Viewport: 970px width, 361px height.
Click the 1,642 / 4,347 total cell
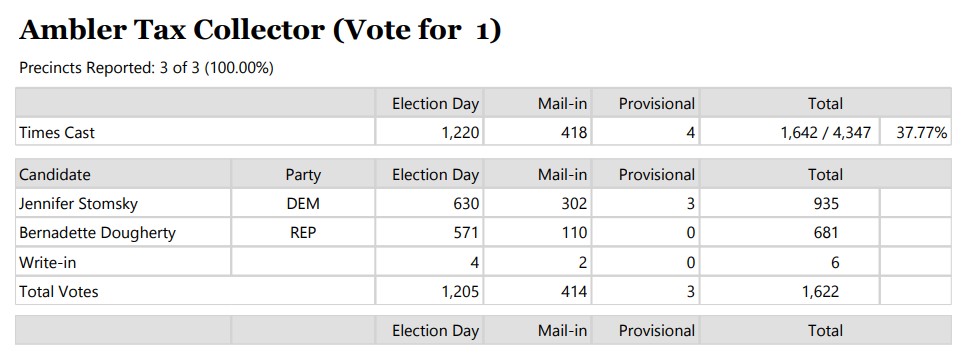(826, 132)
